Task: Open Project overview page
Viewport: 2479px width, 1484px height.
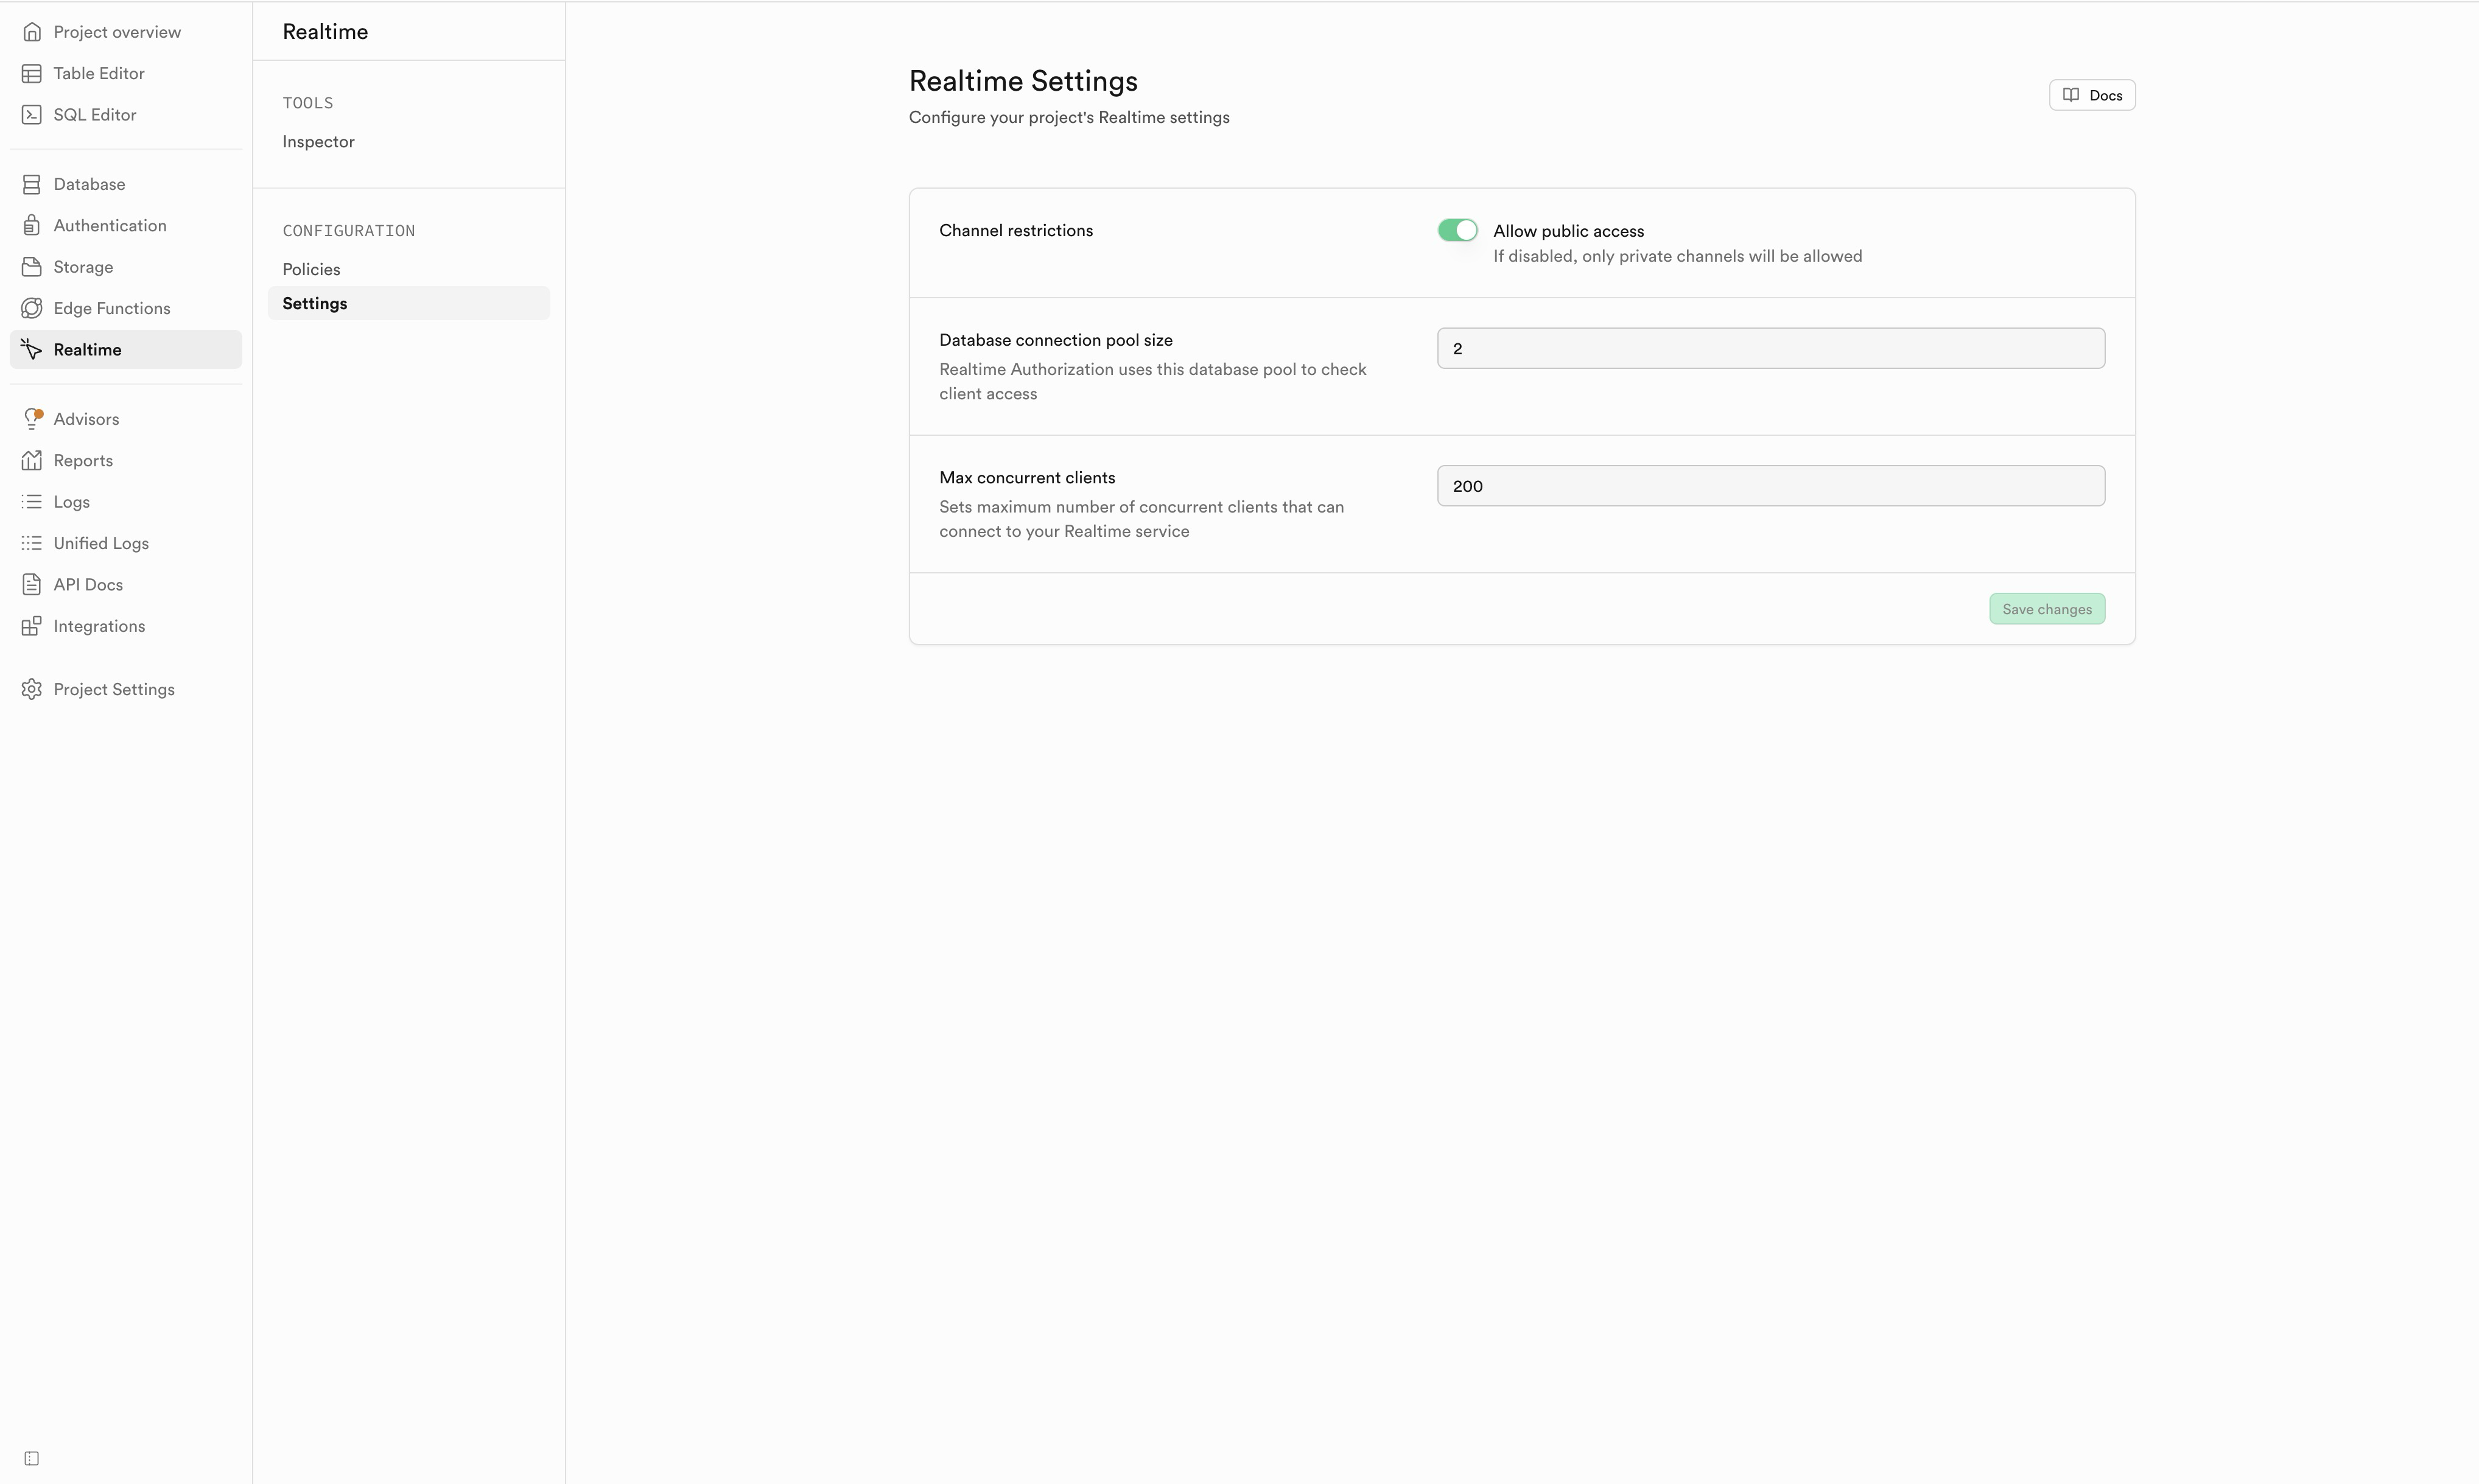Action: [x=126, y=32]
